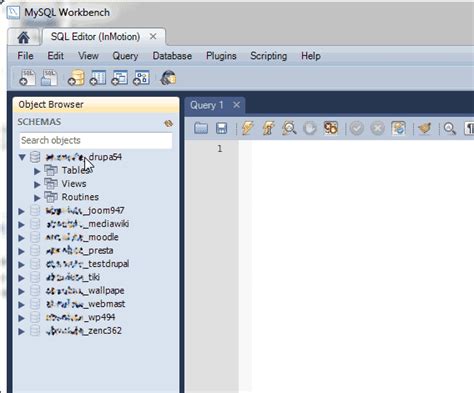
Task: Open the Help menu
Action: pos(311,56)
